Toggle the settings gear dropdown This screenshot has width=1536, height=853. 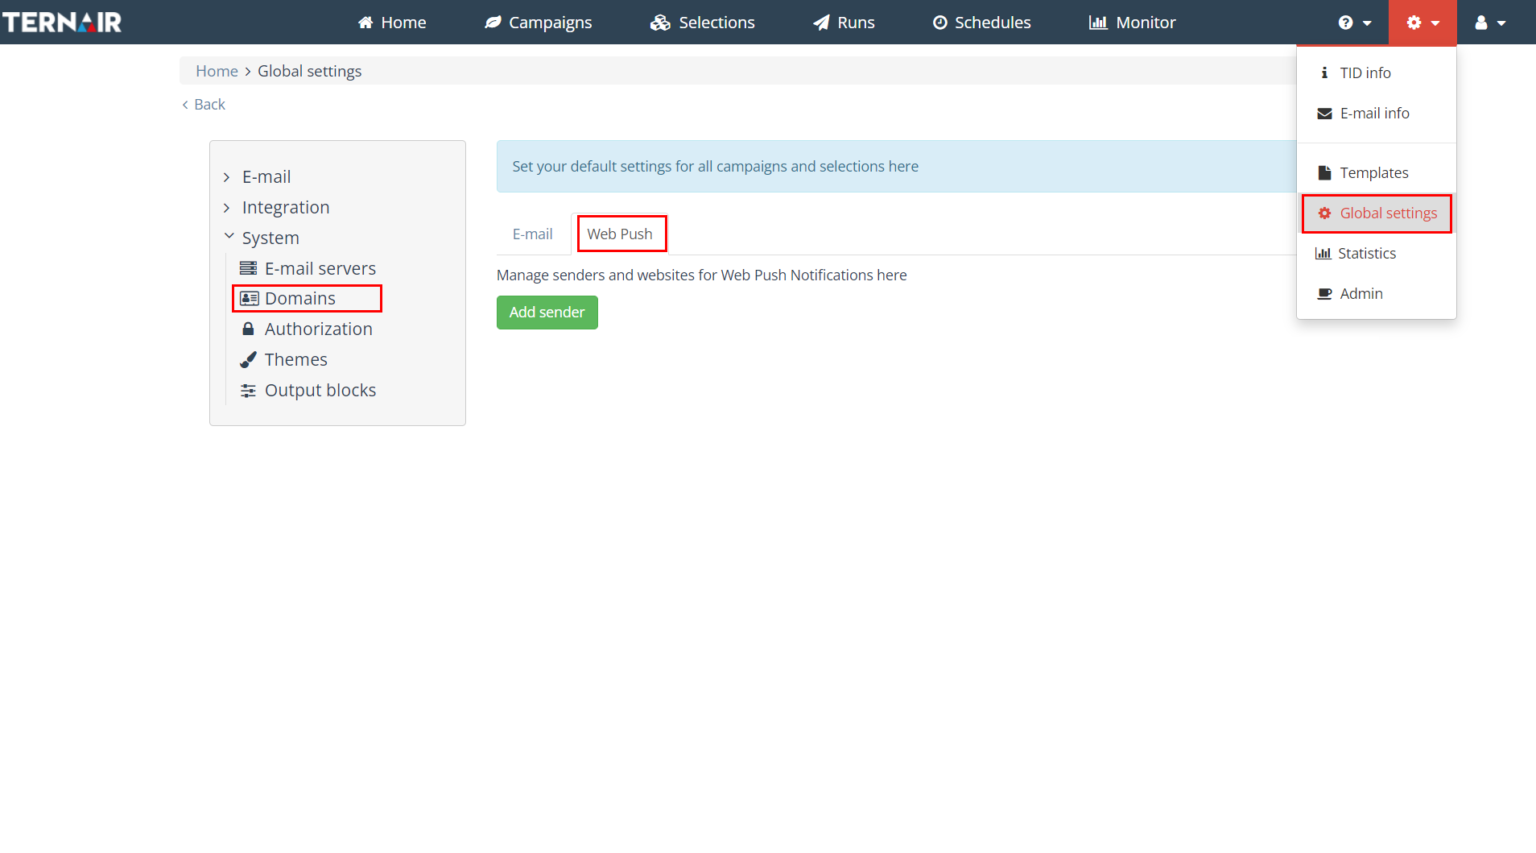point(1423,22)
